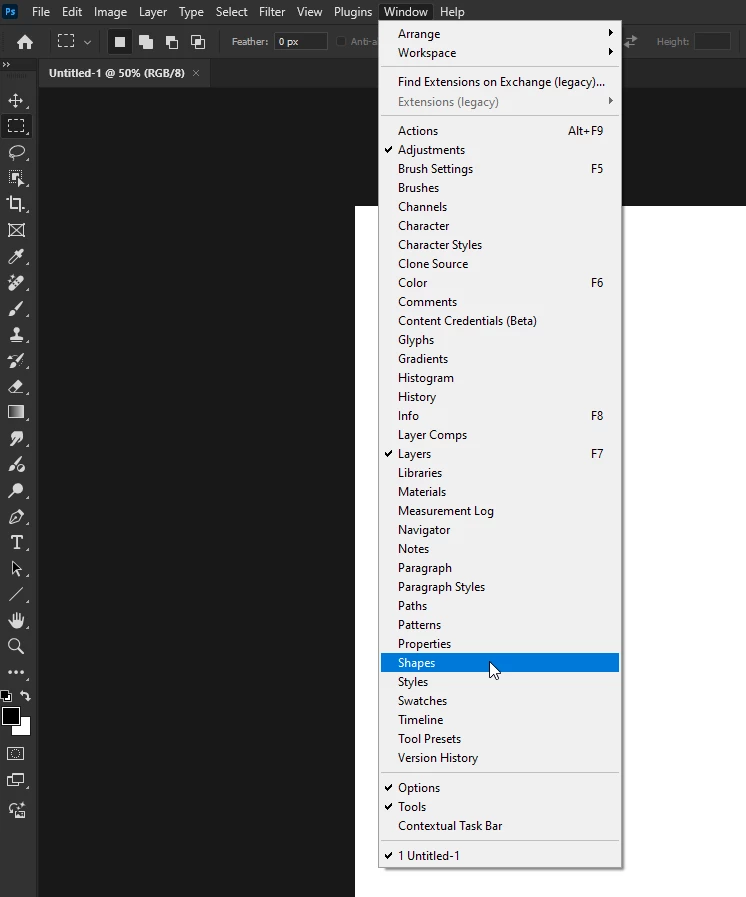This screenshot has height=897, width=746.
Task: Open Find Extensions on Exchange (legacy)
Action: click(x=500, y=82)
